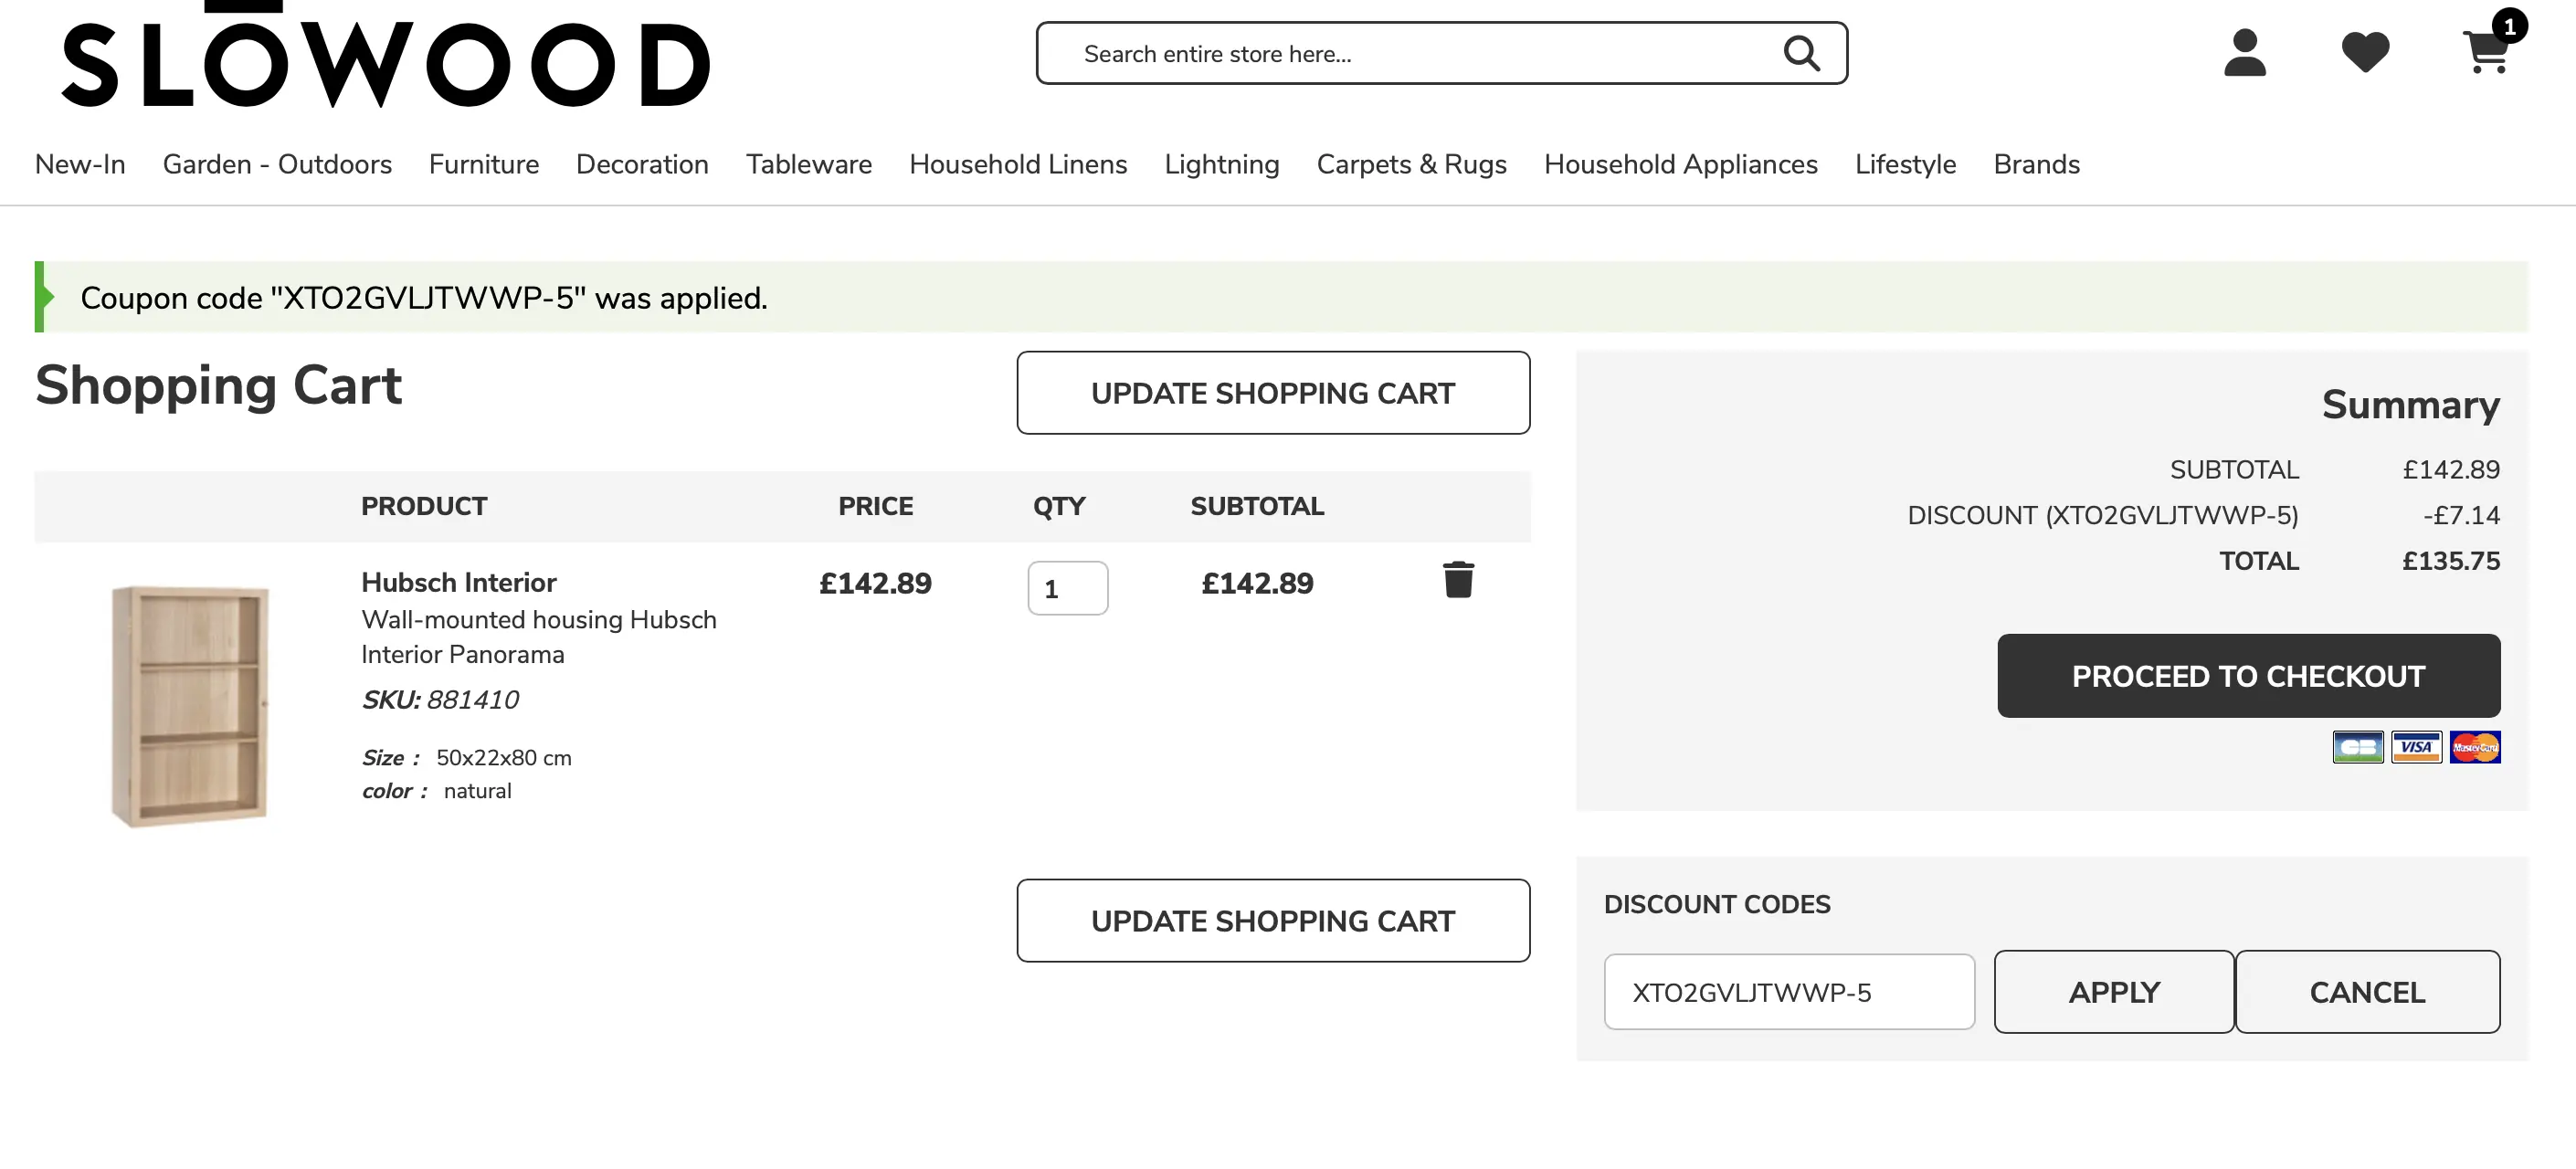Apply the discount code
The width and height of the screenshot is (2576, 1169).
[x=2114, y=992]
